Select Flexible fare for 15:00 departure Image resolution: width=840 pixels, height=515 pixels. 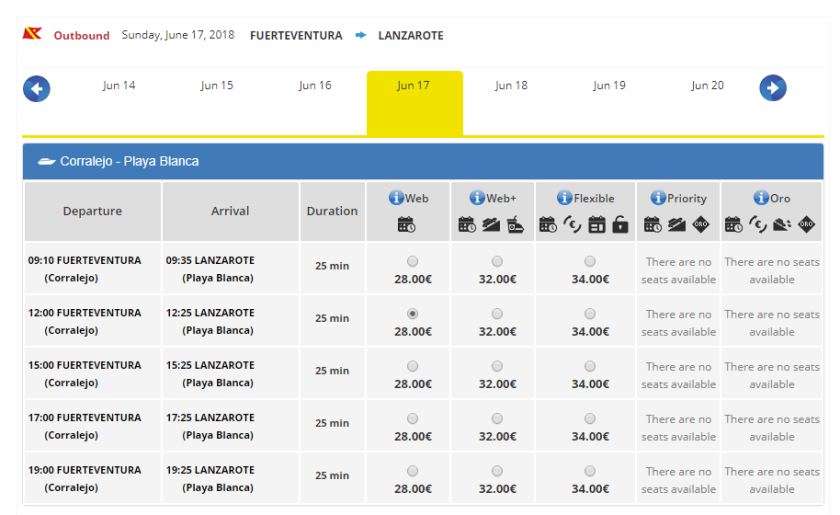pos(589,366)
